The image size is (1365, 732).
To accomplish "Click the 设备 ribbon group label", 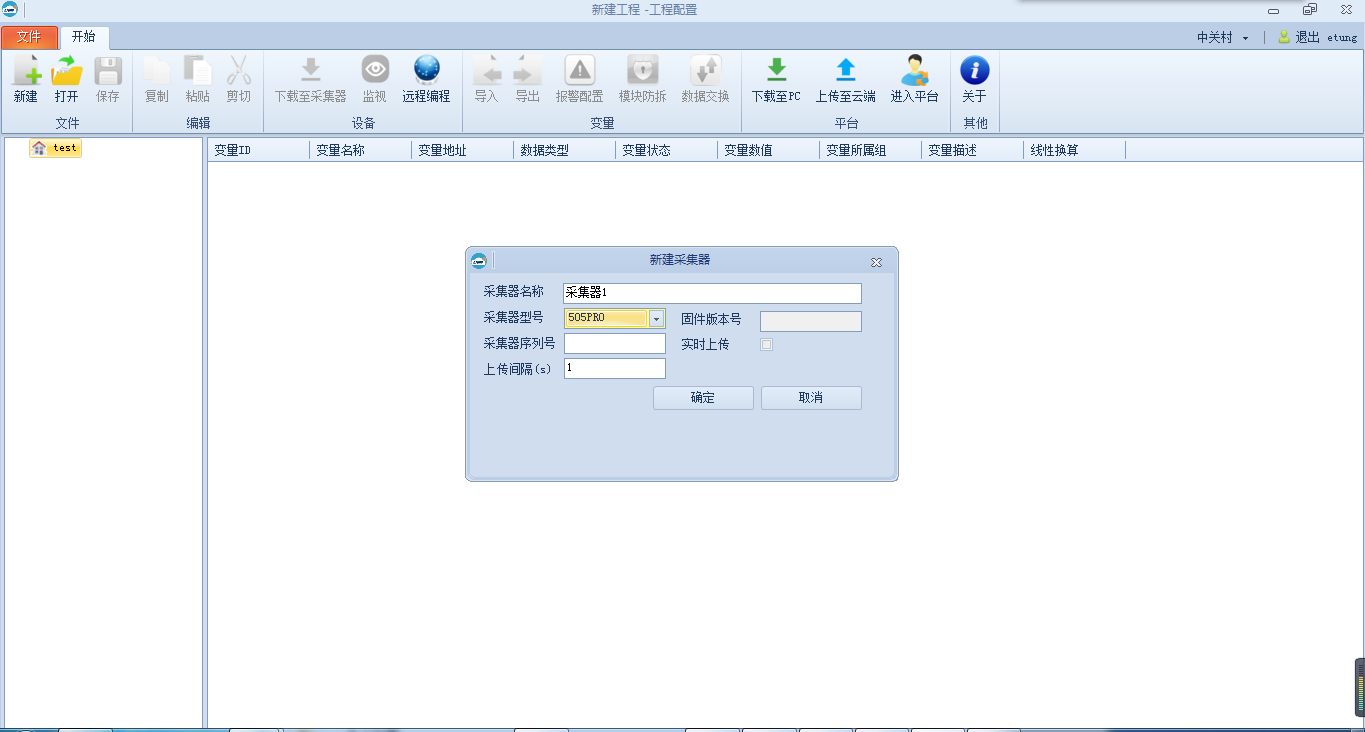I will [x=363, y=123].
